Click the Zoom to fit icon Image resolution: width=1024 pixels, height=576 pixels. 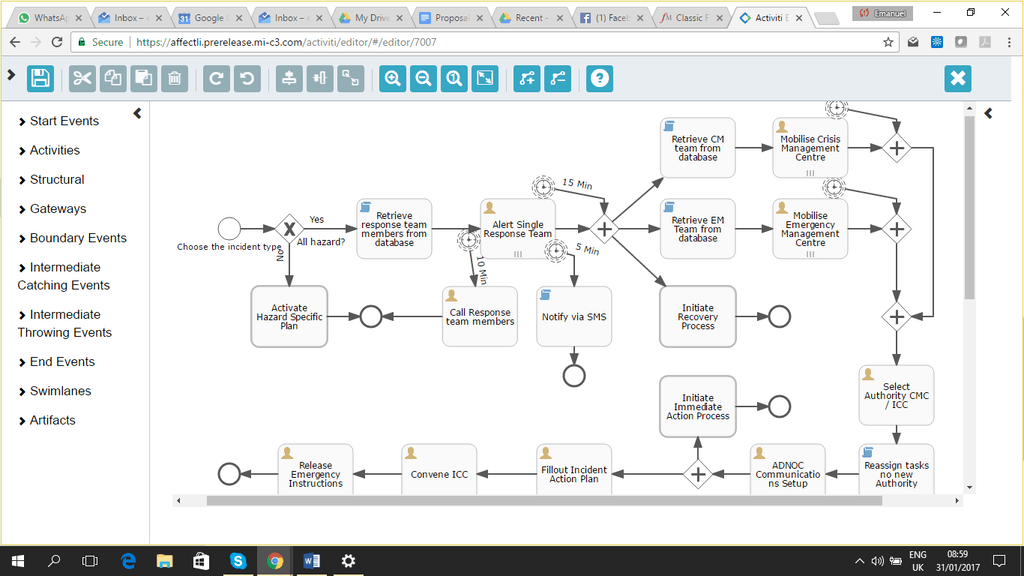point(485,79)
